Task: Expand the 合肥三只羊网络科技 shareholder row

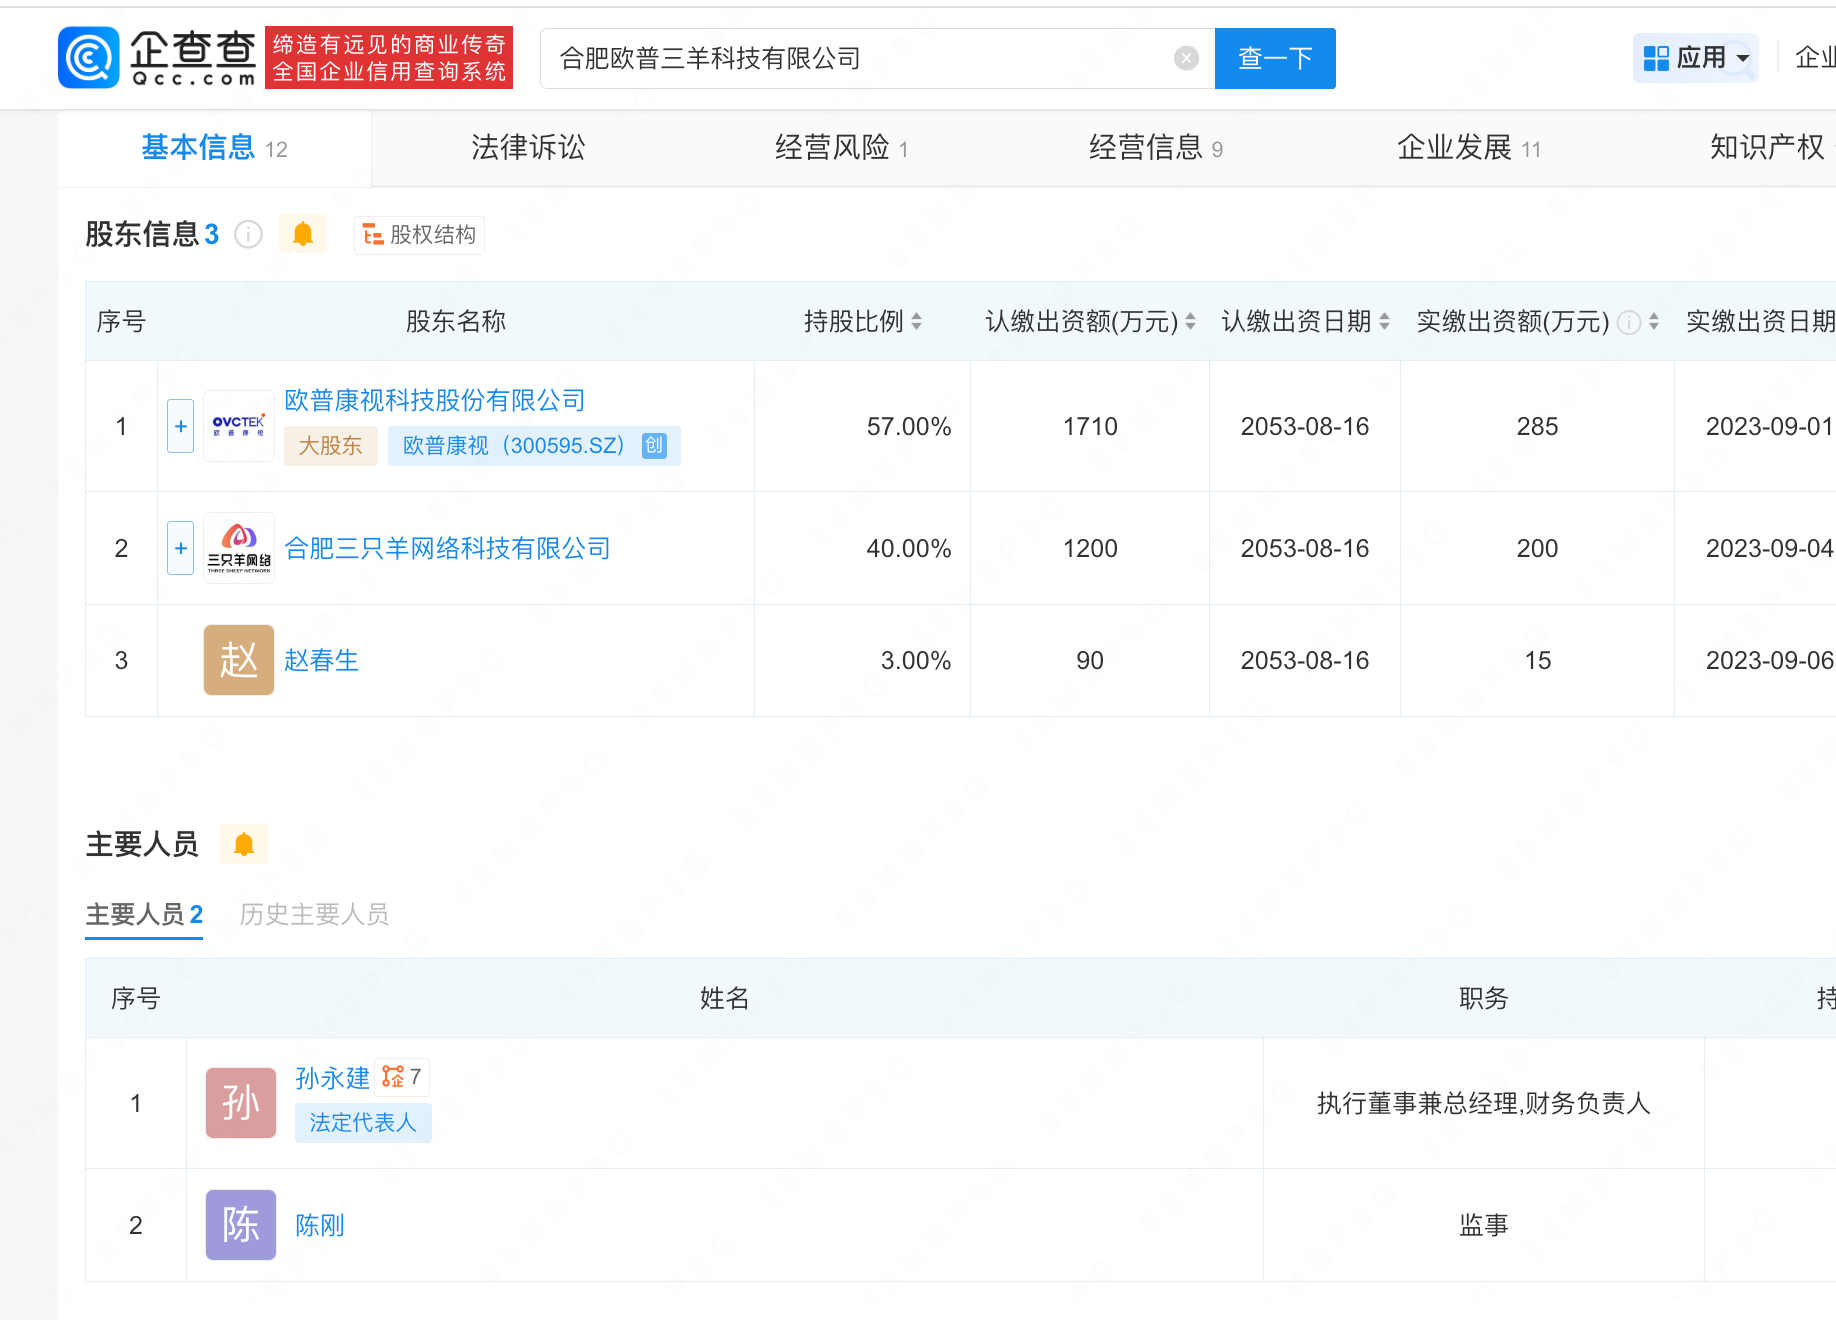Action: (x=180, y=548)
